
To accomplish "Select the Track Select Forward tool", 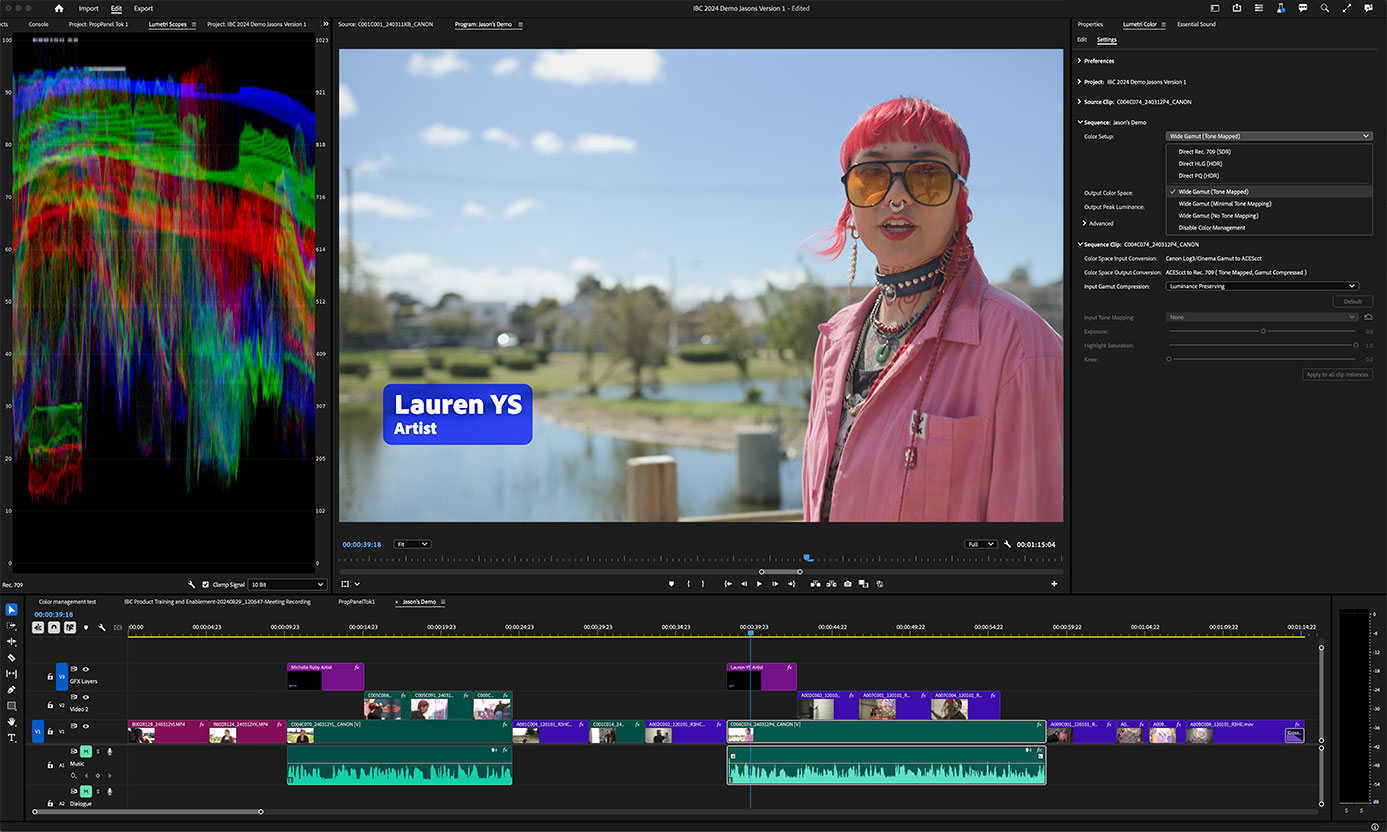I will pos(11,626).
